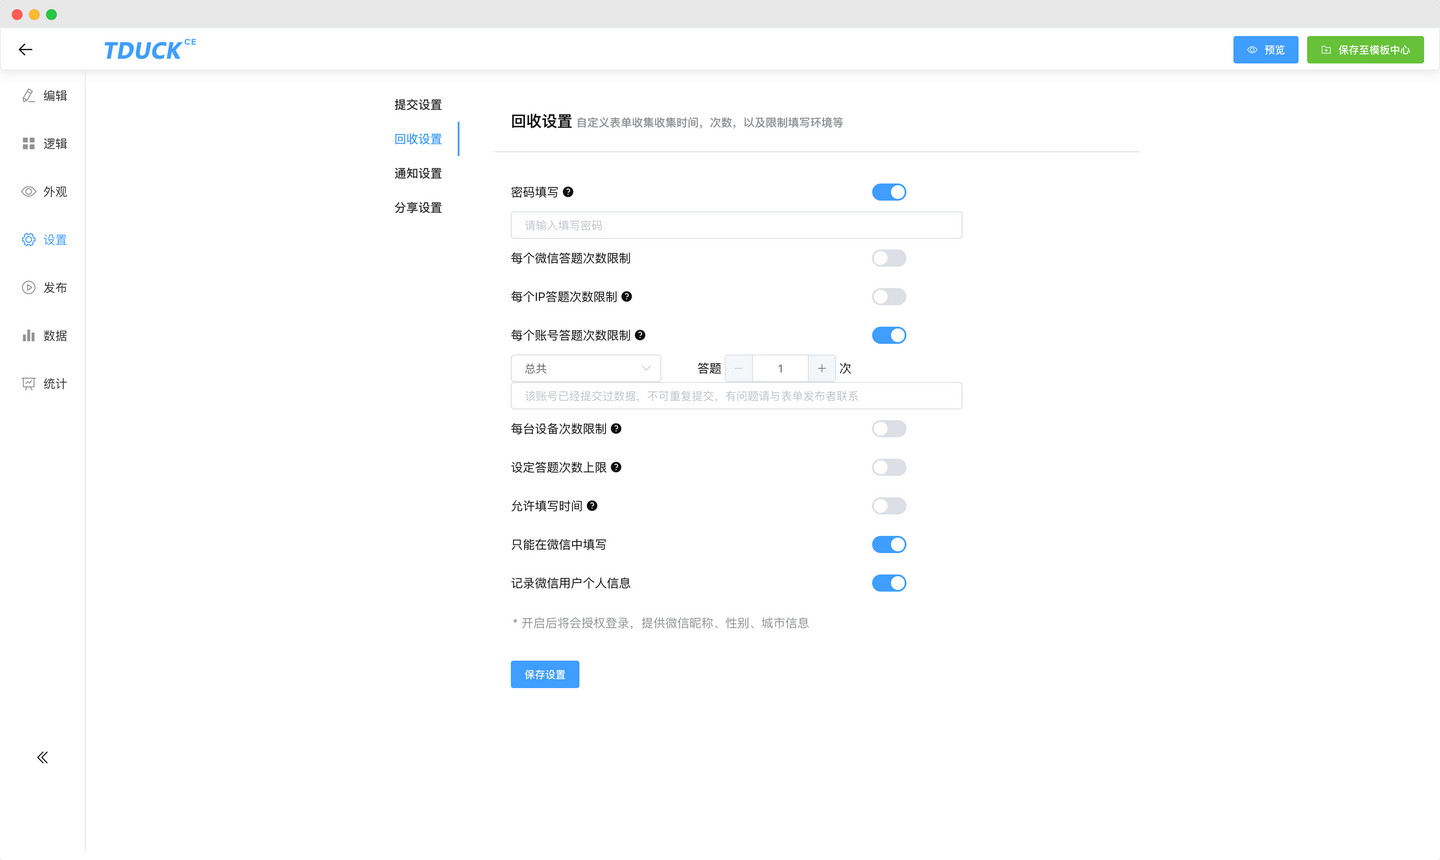
Task: Open the 总共 dropdown
Action: [x=585, y=368]
